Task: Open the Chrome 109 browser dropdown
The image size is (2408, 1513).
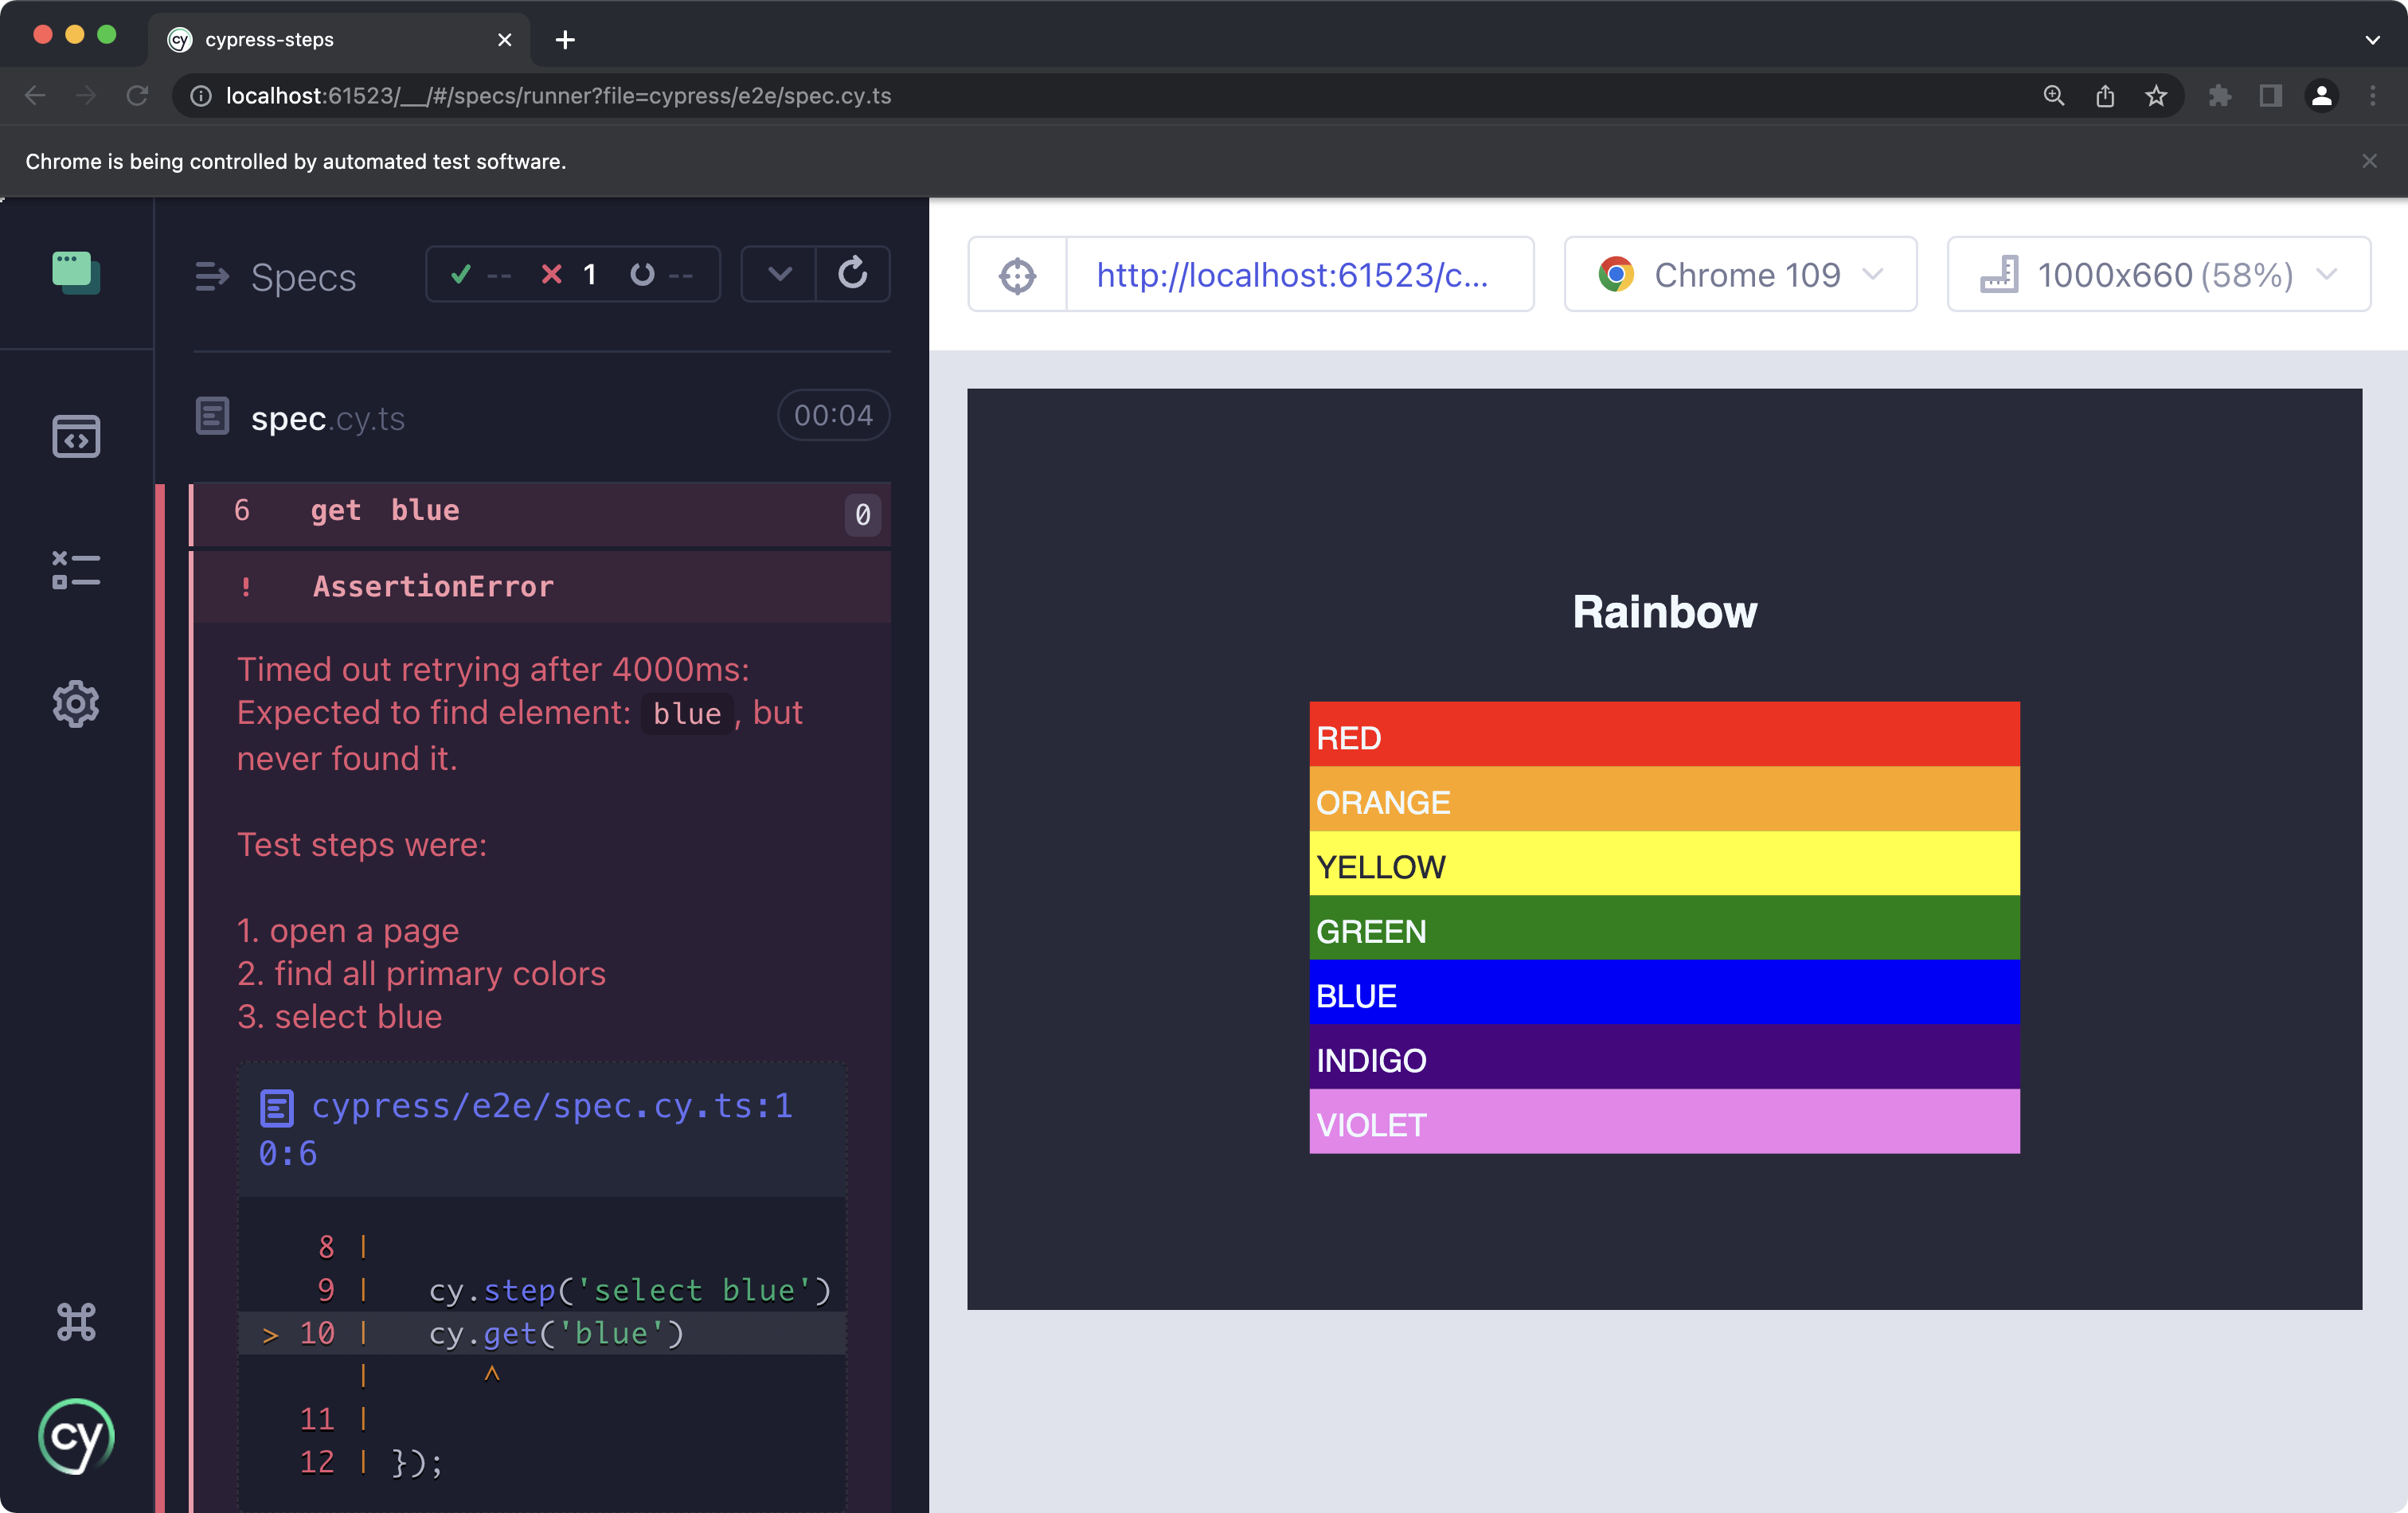Action: (x=1739, y=275)
